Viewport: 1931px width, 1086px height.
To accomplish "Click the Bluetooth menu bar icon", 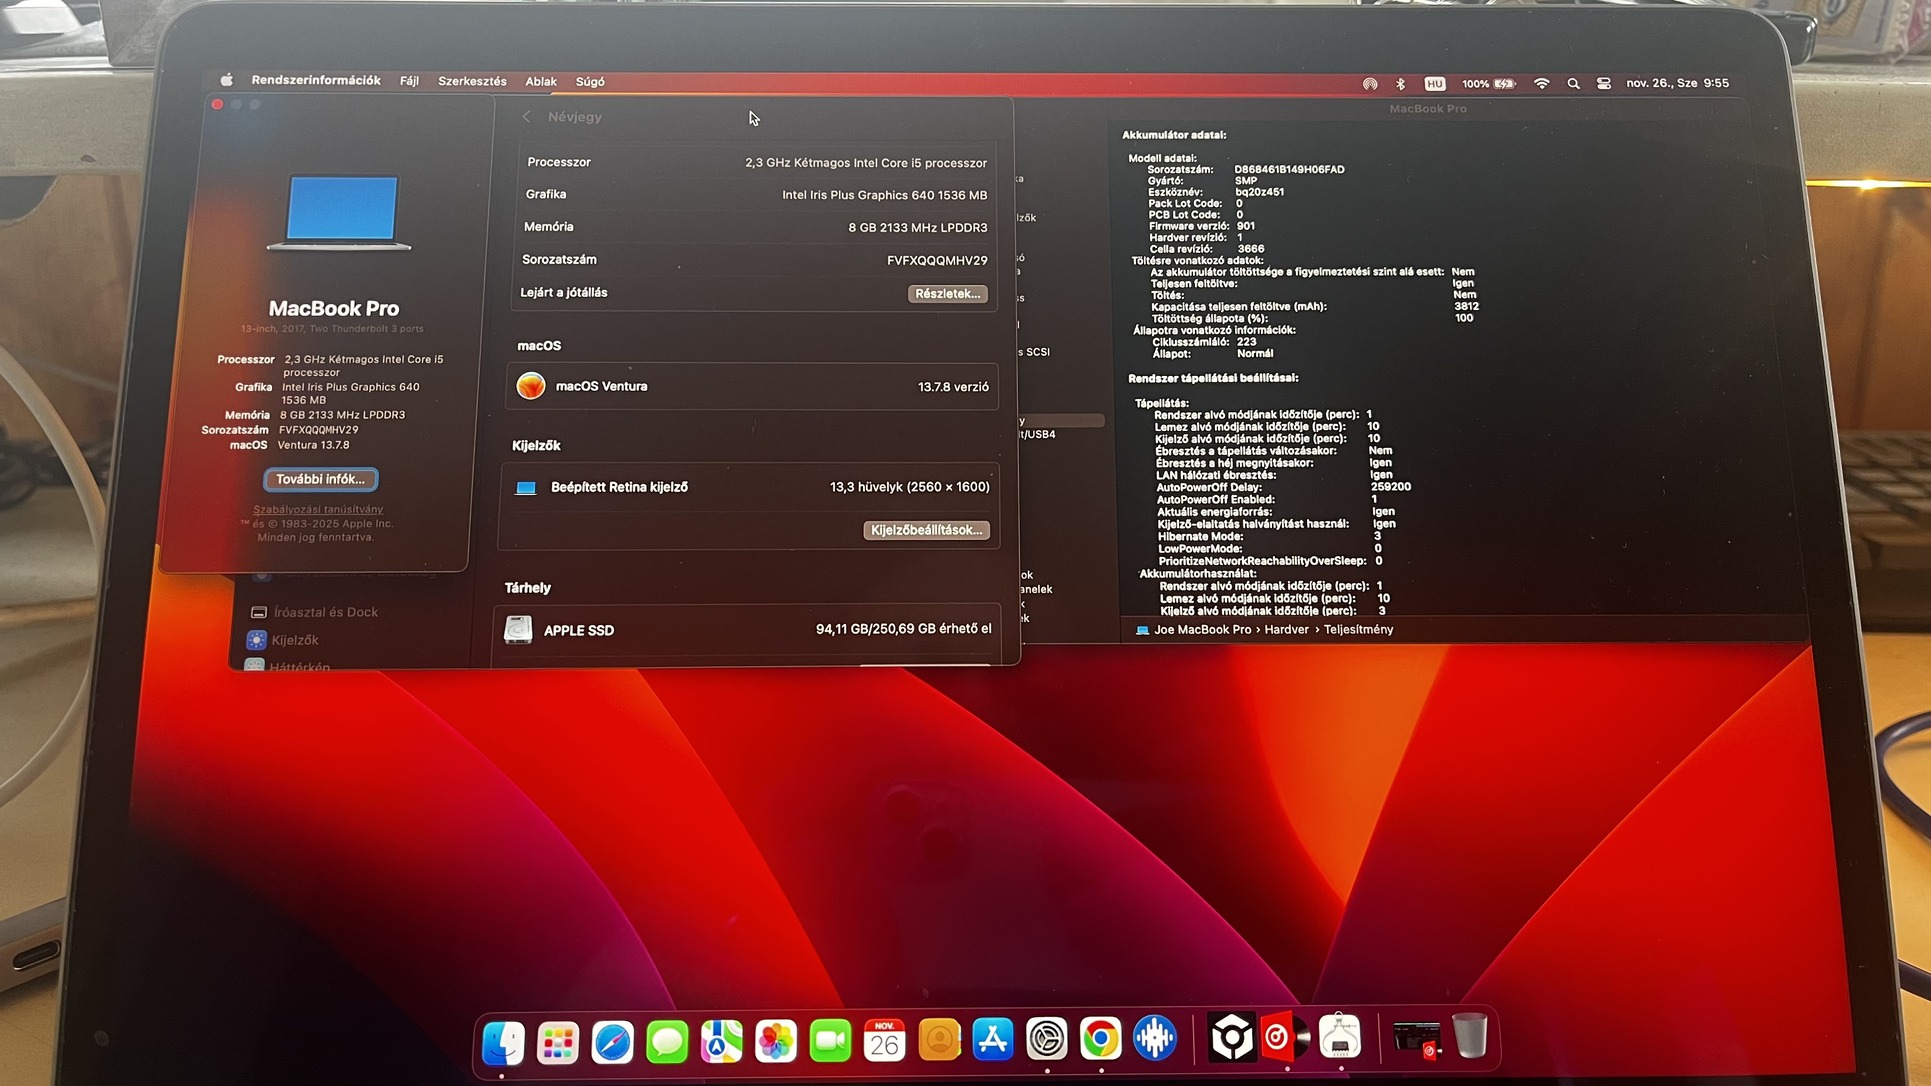I will click(x=1400, y=84).
